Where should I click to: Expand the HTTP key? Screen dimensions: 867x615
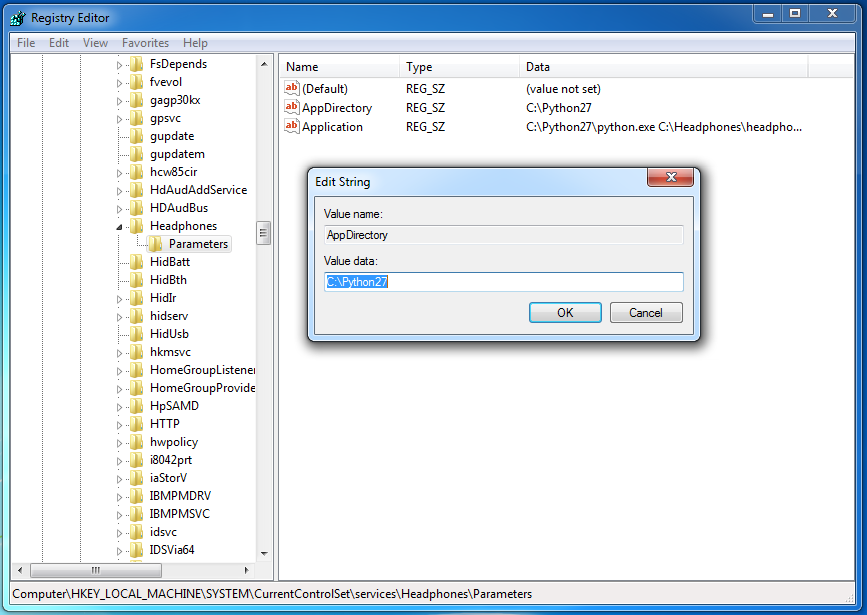click(x=119, y=425)
